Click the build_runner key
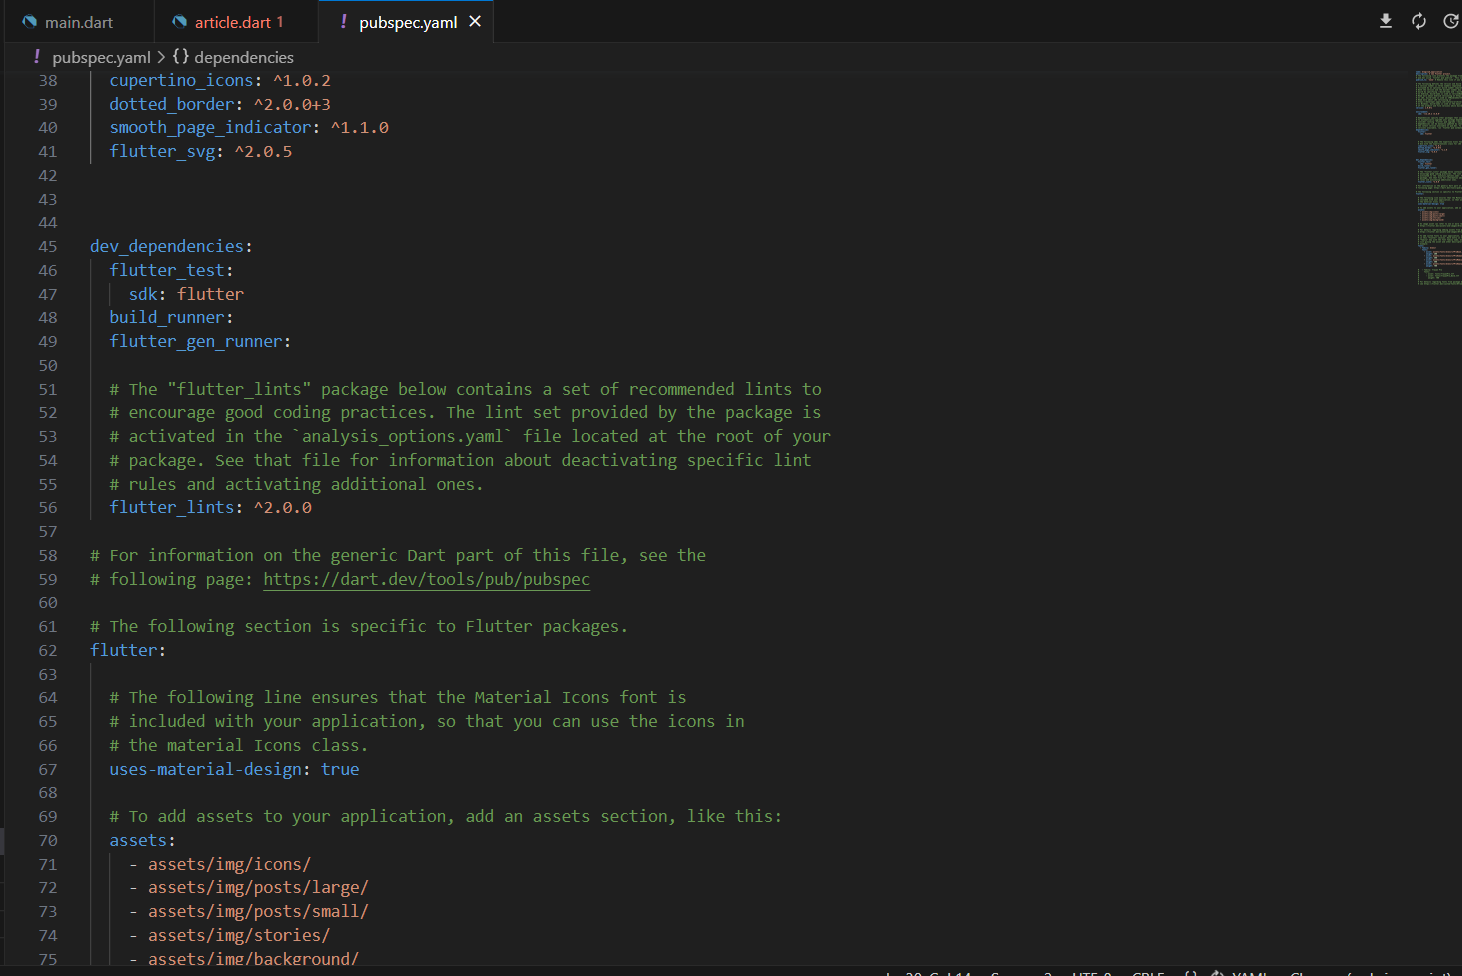The height and width of the screenshot is (976, 1462). coord(166,317)
